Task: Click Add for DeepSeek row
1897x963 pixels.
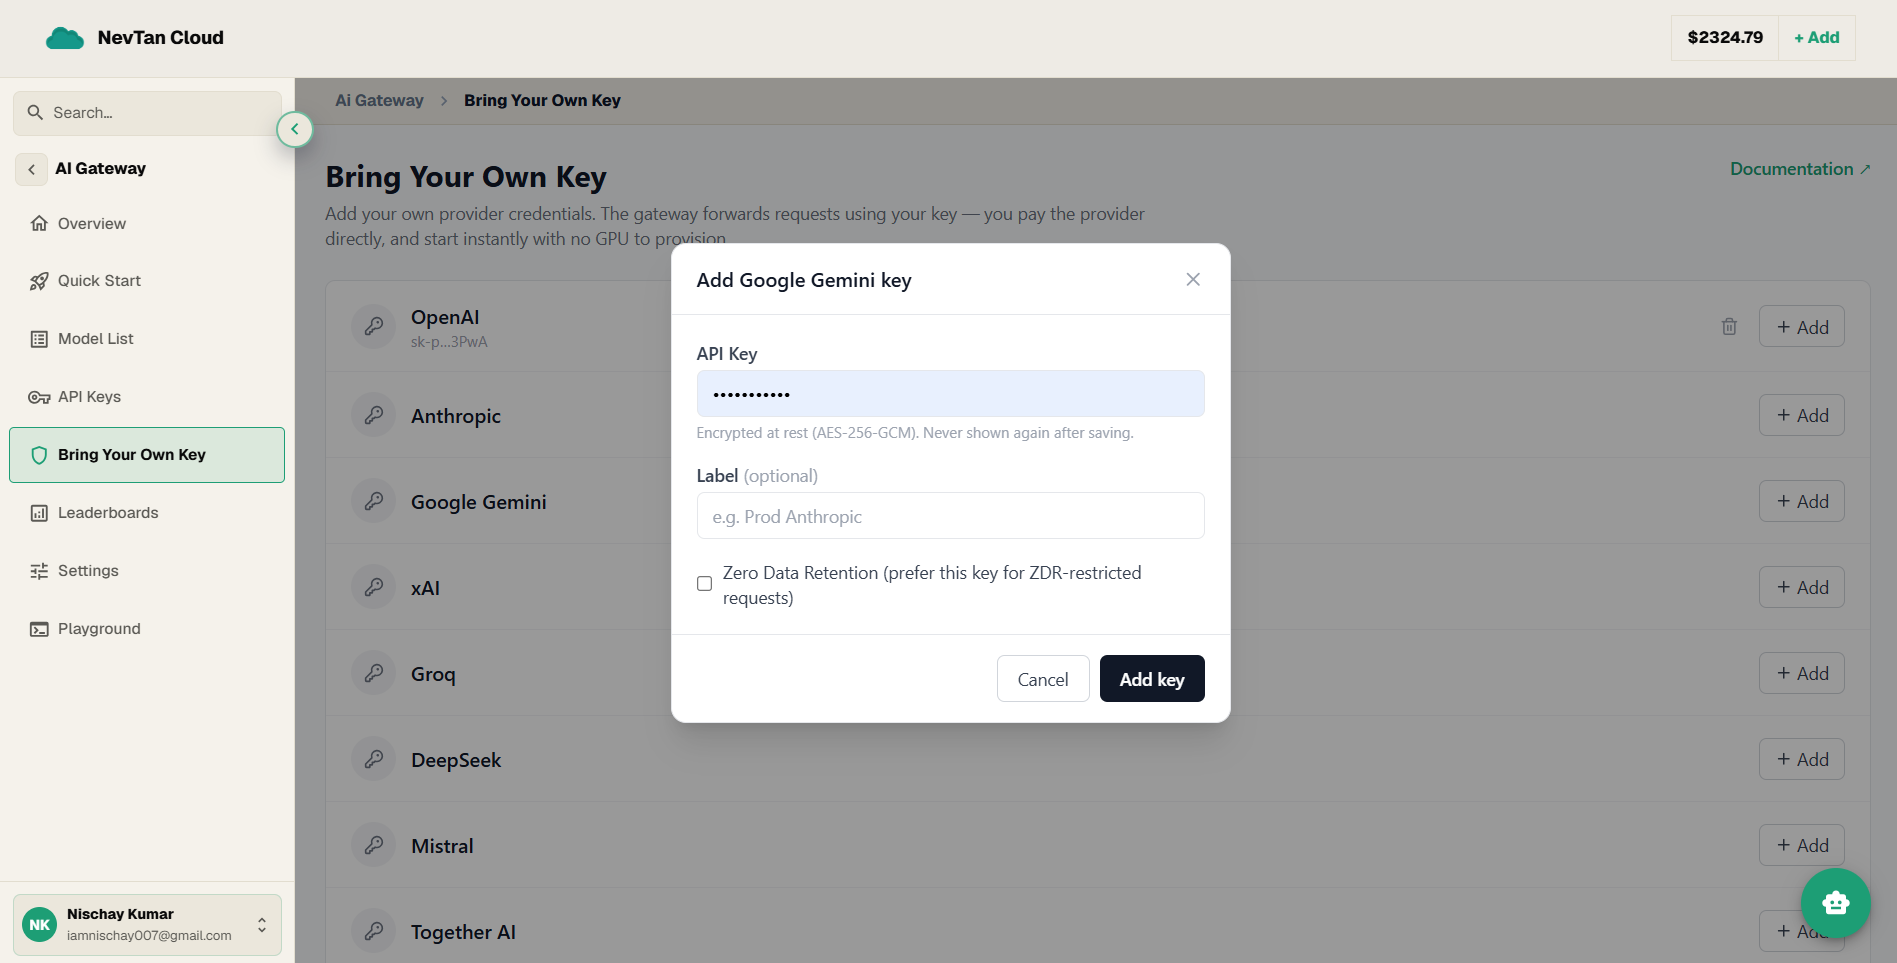Action: tap(1802, 759)
